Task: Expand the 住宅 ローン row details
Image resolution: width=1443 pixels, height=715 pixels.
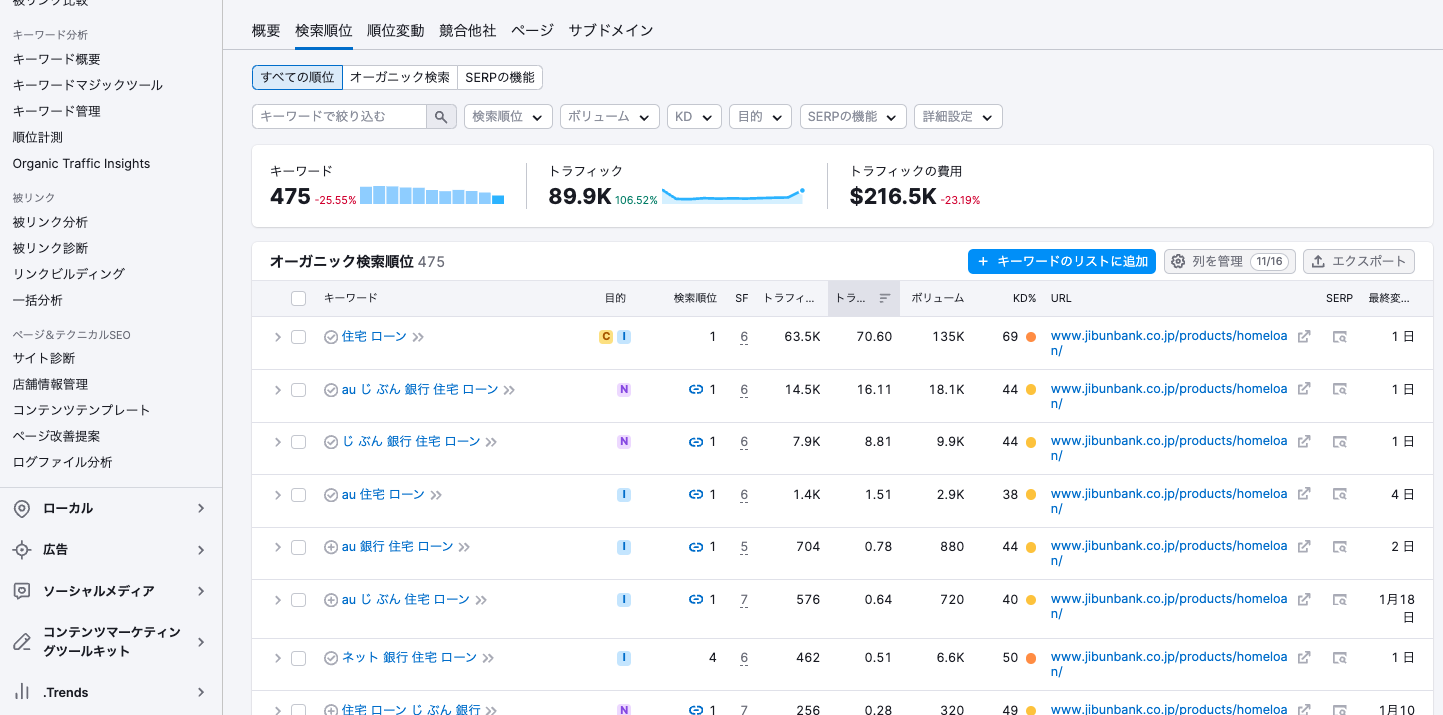Action: [278, 337]
